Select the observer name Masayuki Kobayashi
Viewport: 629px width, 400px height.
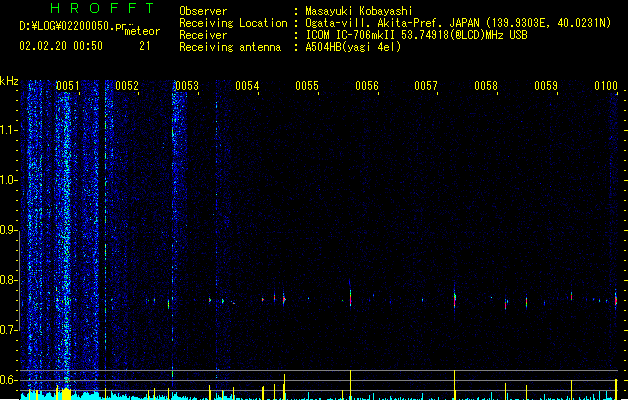pyautogui.click(x=359, y=11)
